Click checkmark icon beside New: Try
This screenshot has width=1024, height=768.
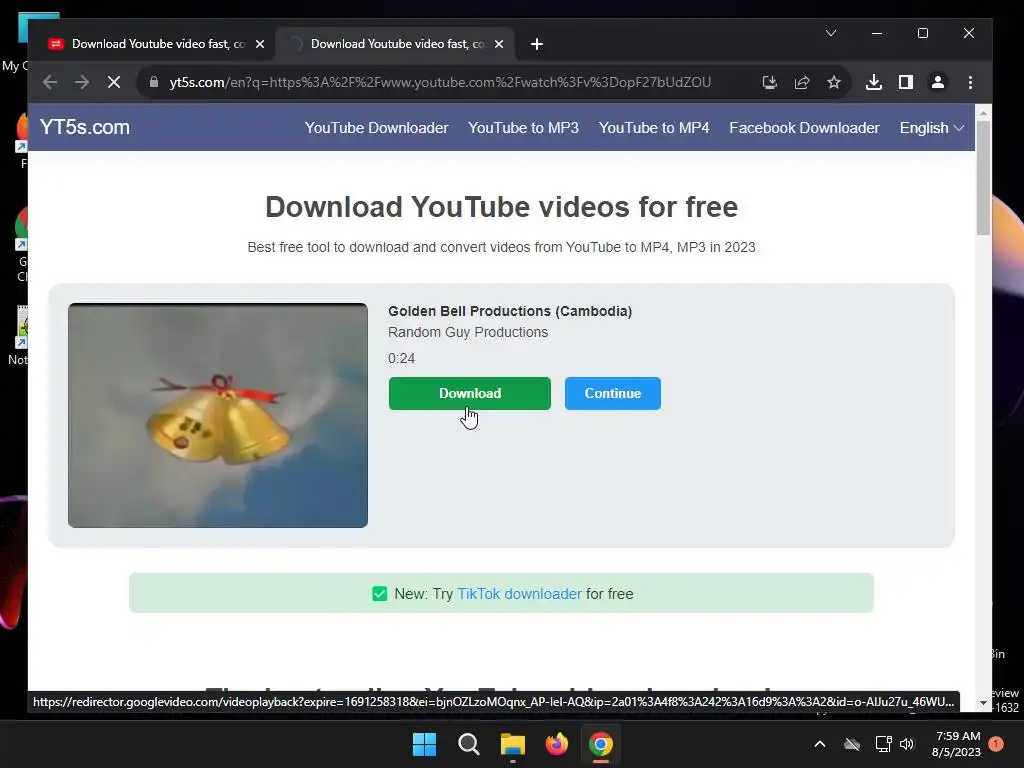point(379,594)
